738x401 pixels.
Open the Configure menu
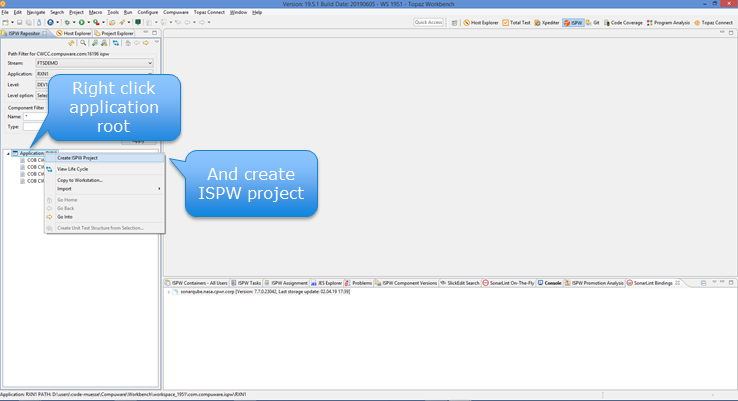pos(148,12)
